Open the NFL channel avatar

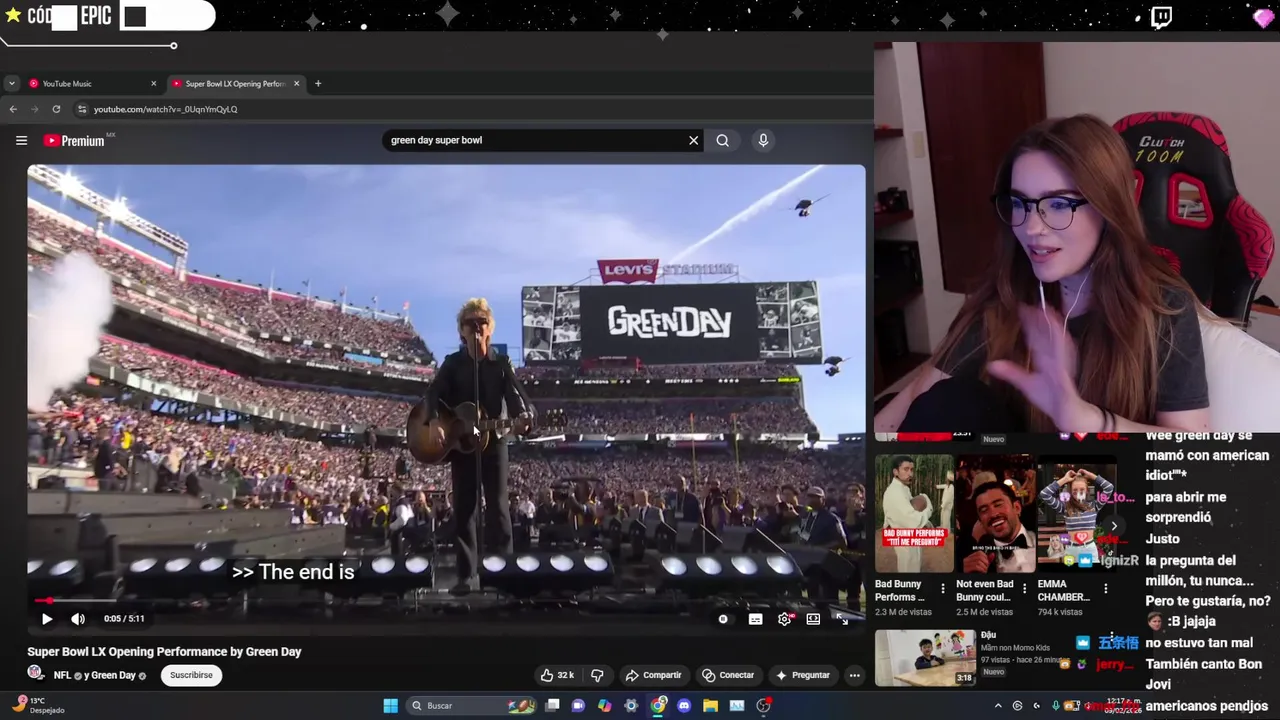pos(35,674)
